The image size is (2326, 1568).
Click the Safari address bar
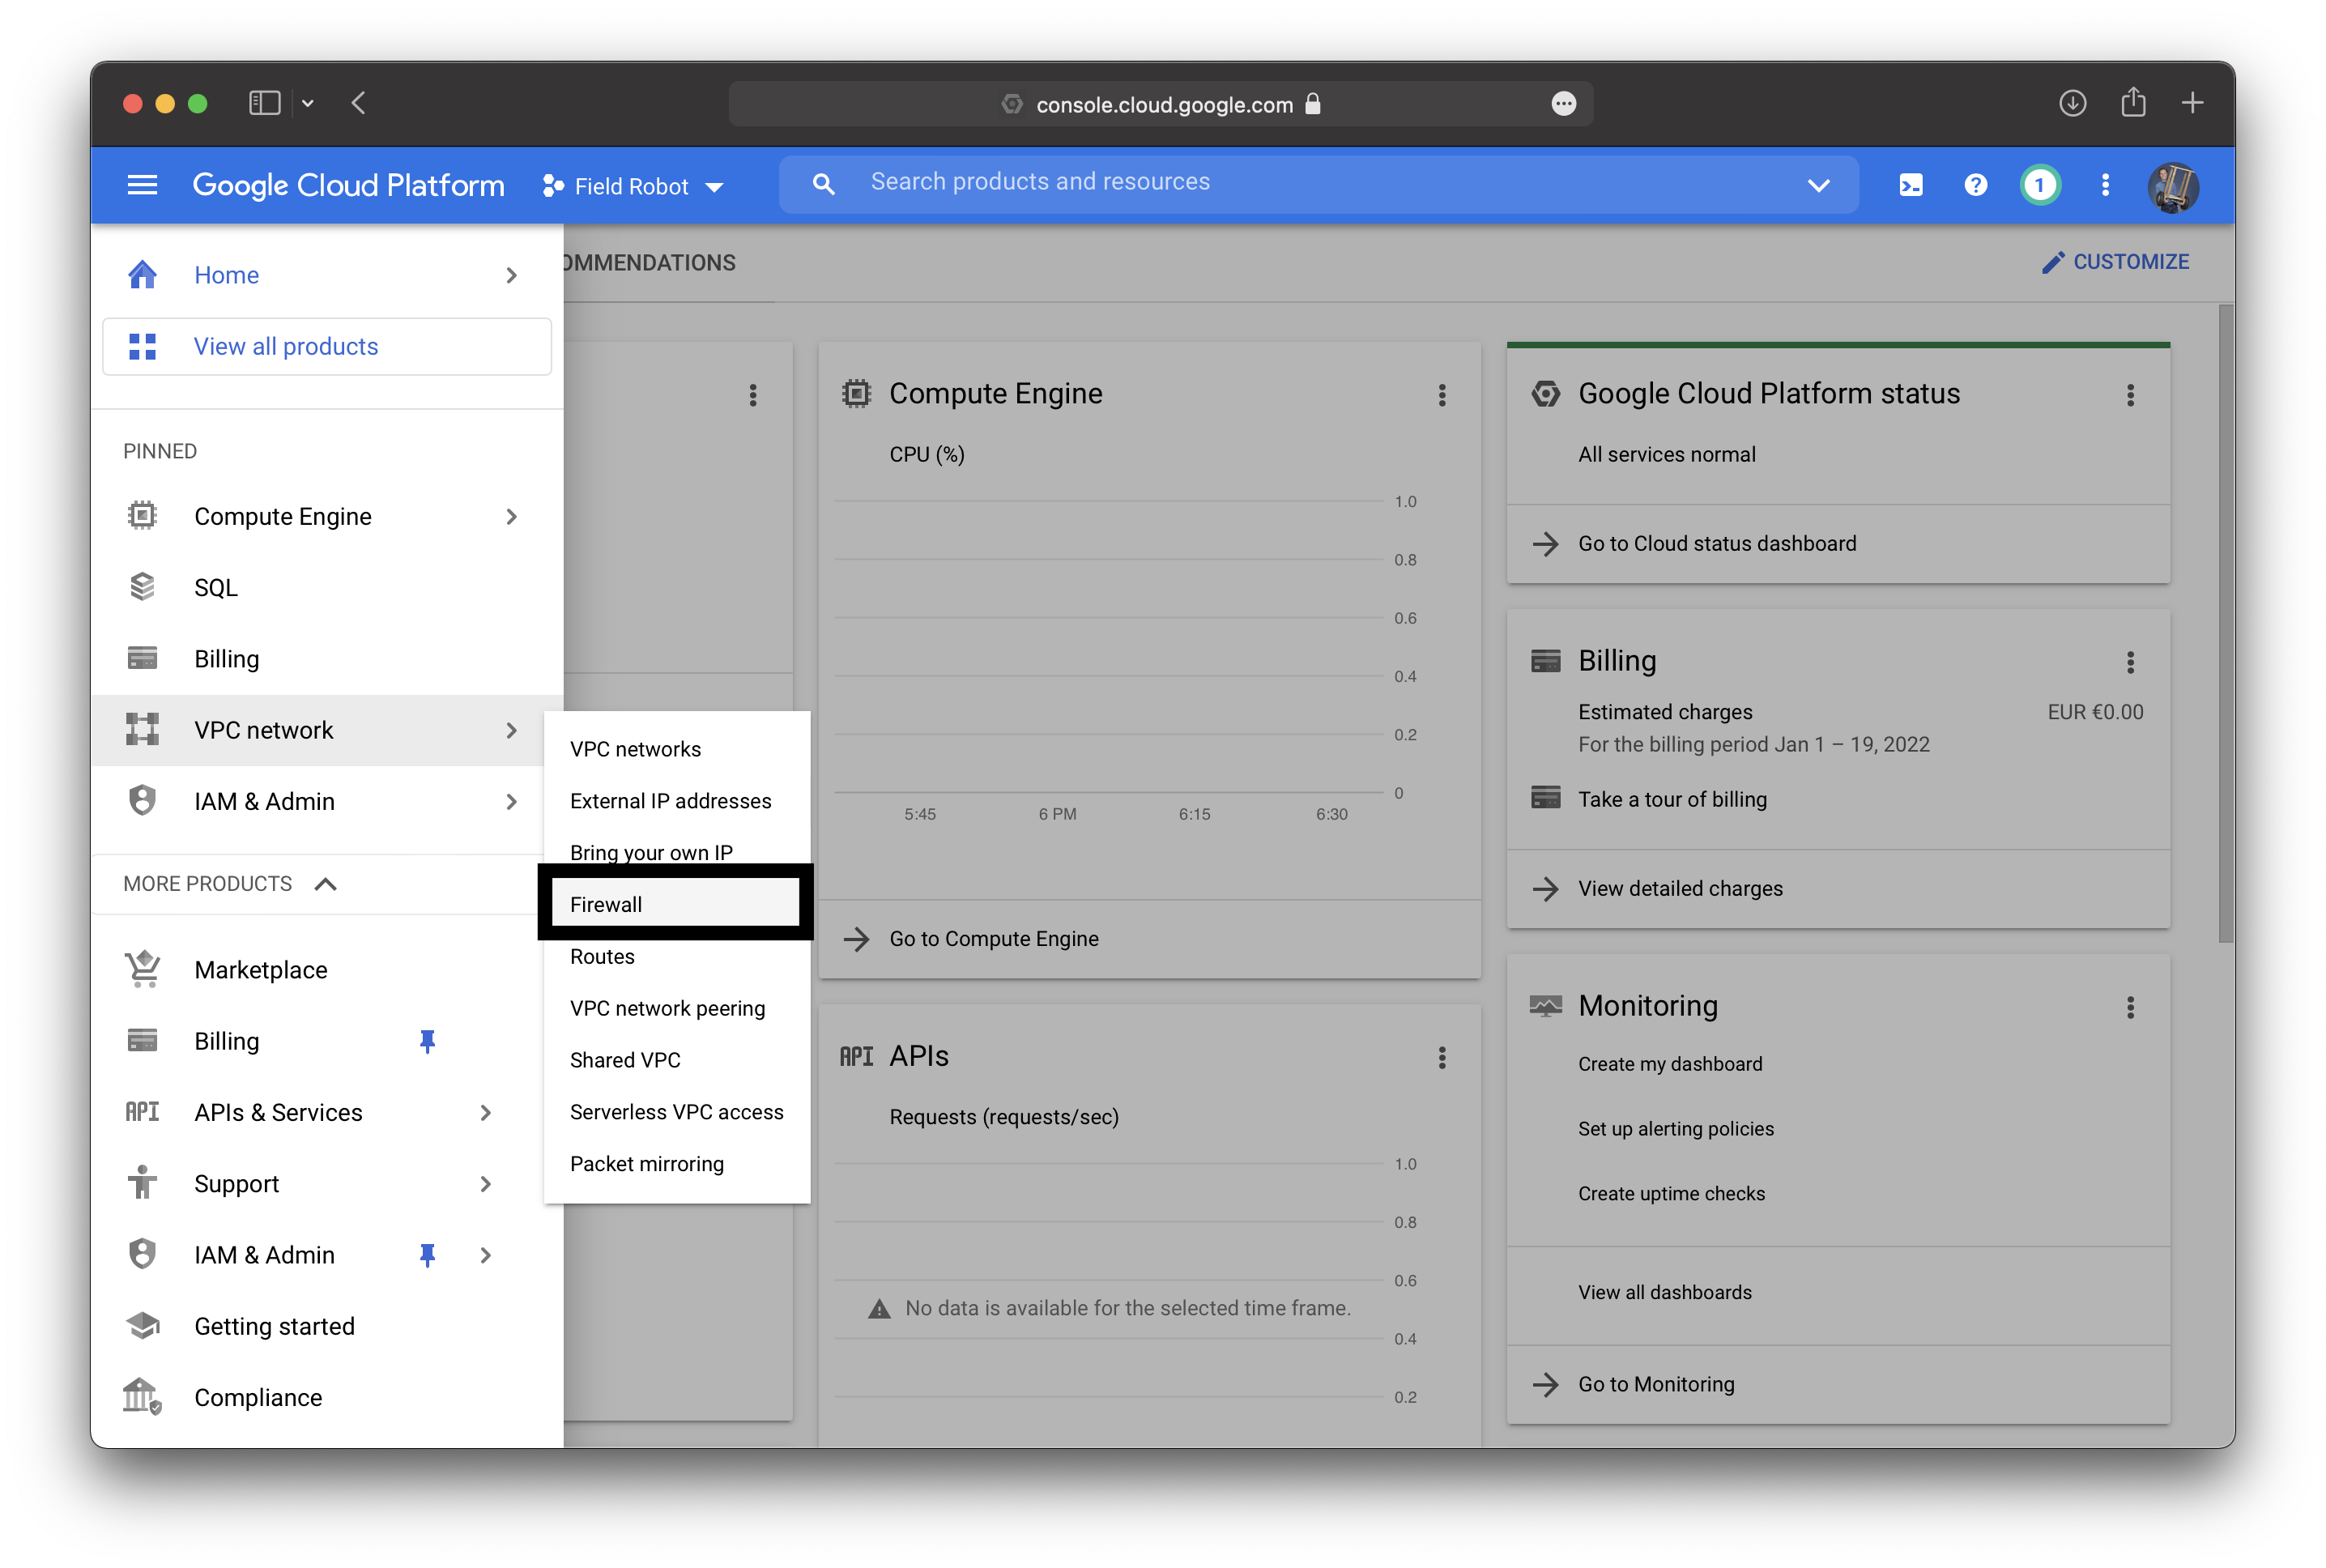(x=1160, y=103)
